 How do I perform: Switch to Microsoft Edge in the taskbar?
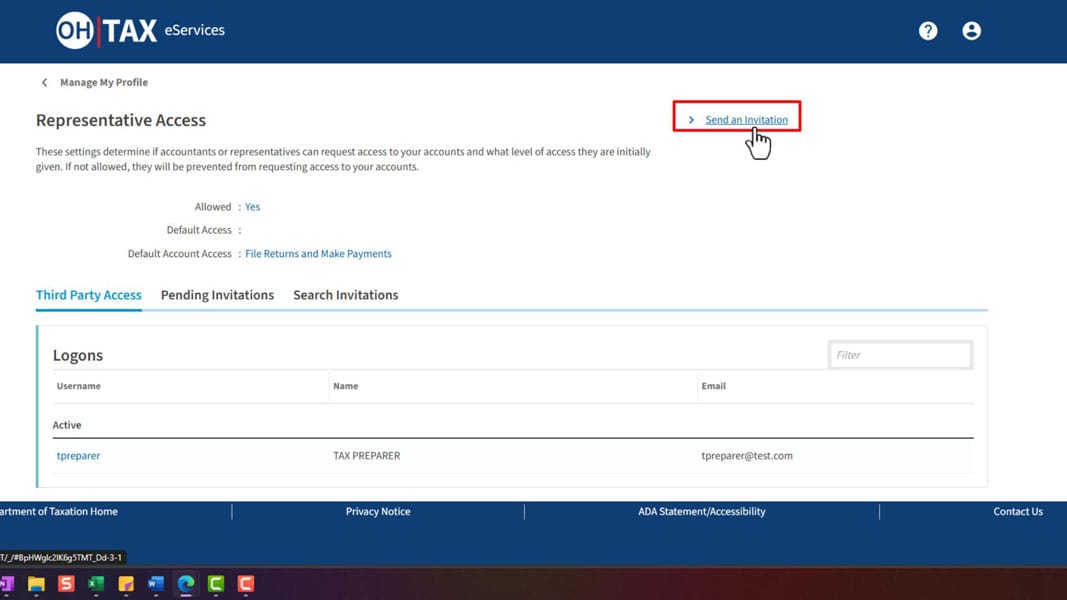(x=186, y=584)
